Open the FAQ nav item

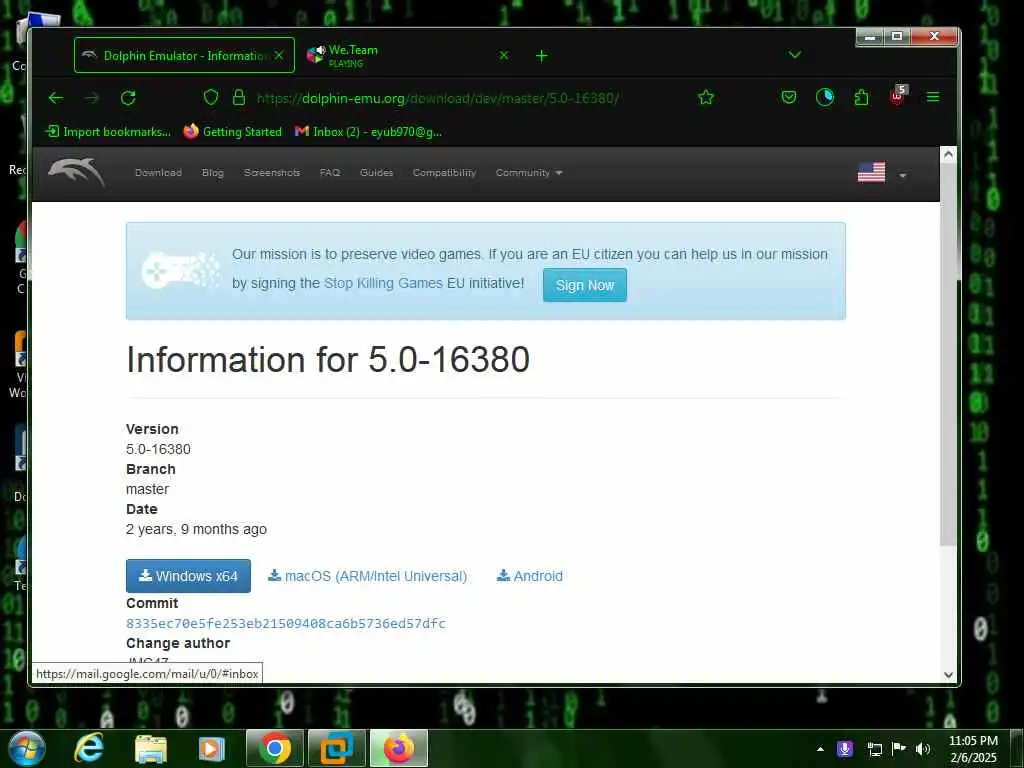tap(330, 173)
